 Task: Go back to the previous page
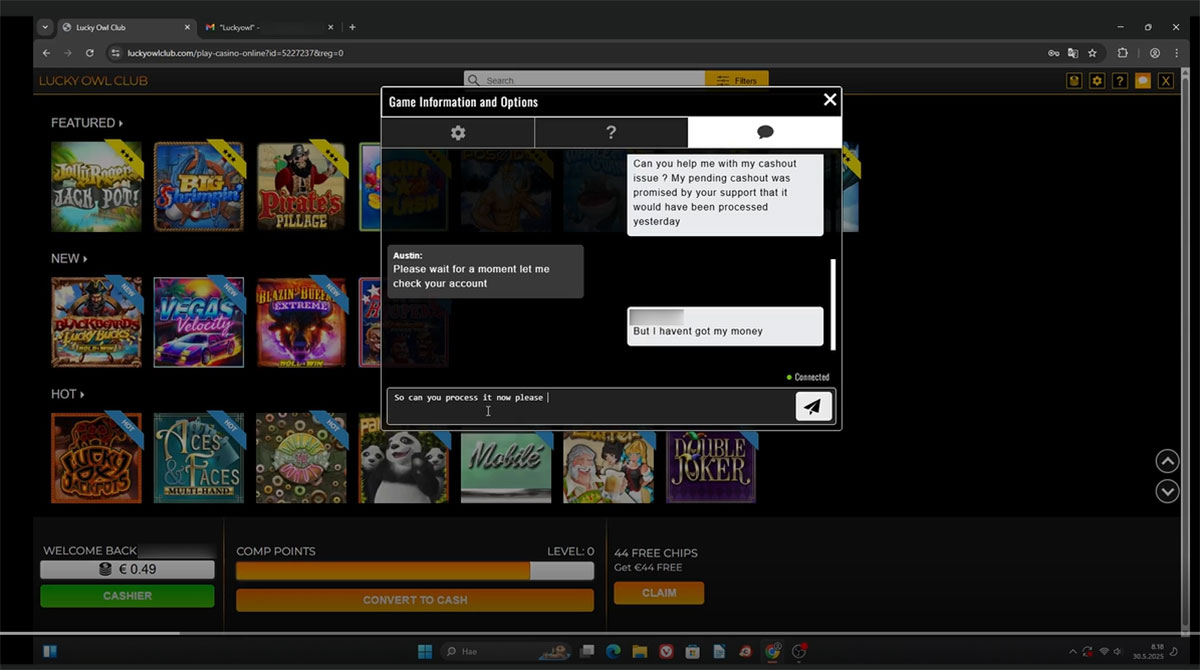(x=46, y=53)
